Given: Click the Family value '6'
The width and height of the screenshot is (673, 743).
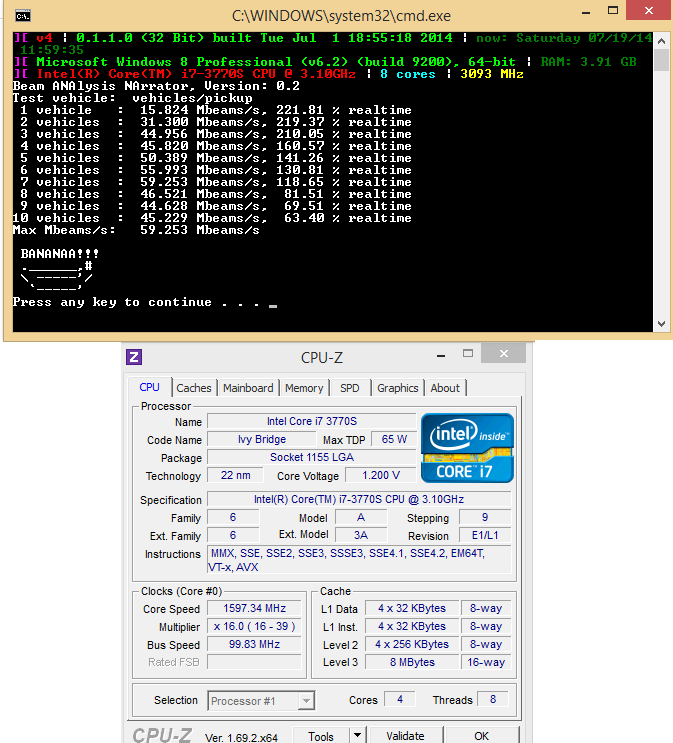Looking at the screenshot, I should coord(233,517).
